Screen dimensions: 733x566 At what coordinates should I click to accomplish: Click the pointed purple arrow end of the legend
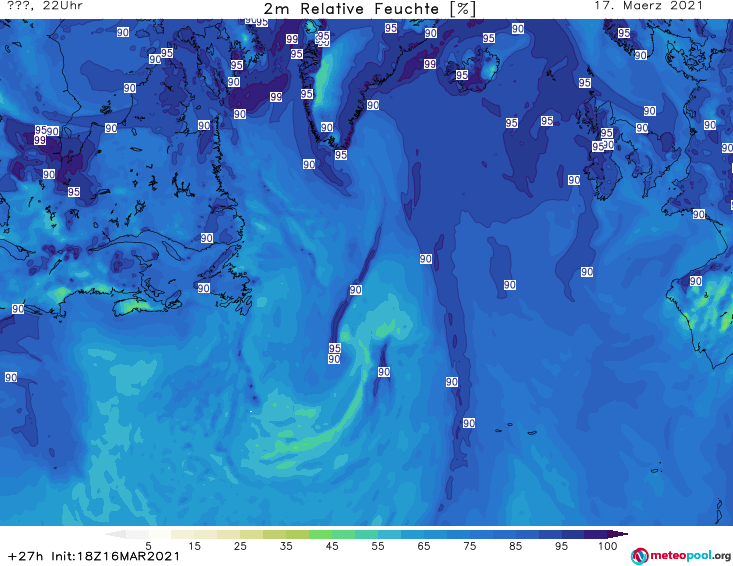tap(617, 534)
